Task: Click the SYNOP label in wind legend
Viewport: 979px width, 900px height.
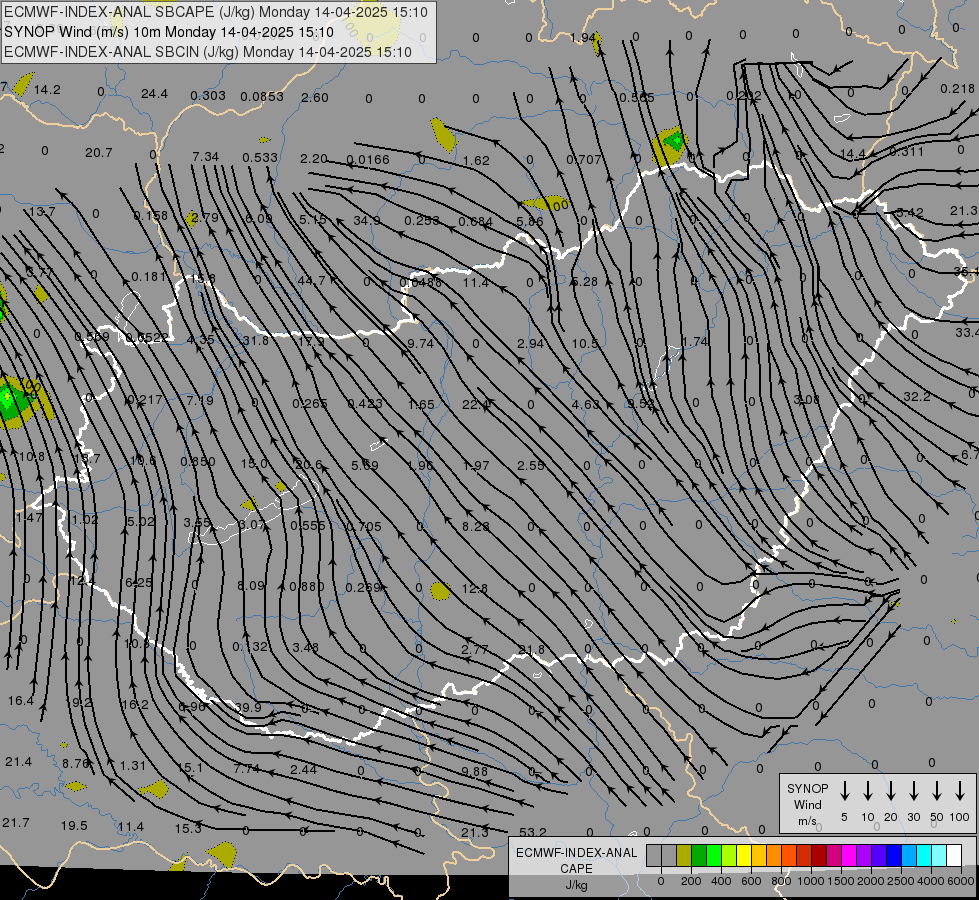Action: tap(807, 788)
